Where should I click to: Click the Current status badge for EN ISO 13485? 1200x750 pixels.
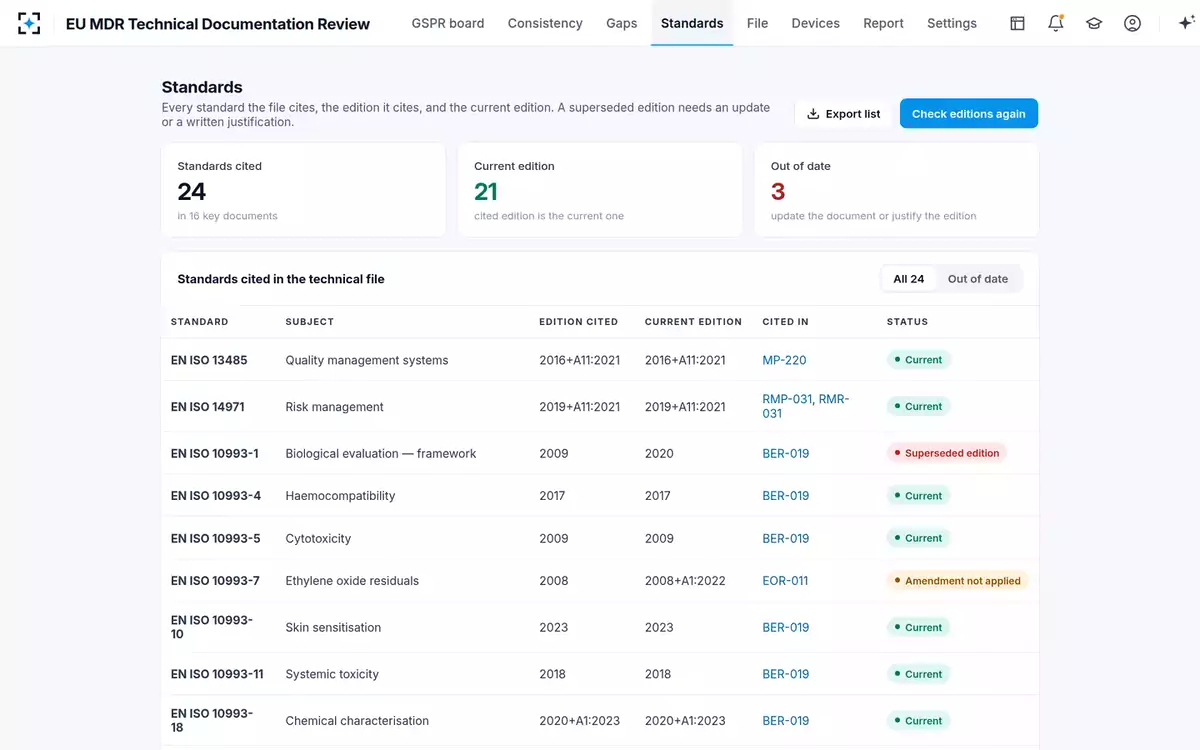click(918, 360)
